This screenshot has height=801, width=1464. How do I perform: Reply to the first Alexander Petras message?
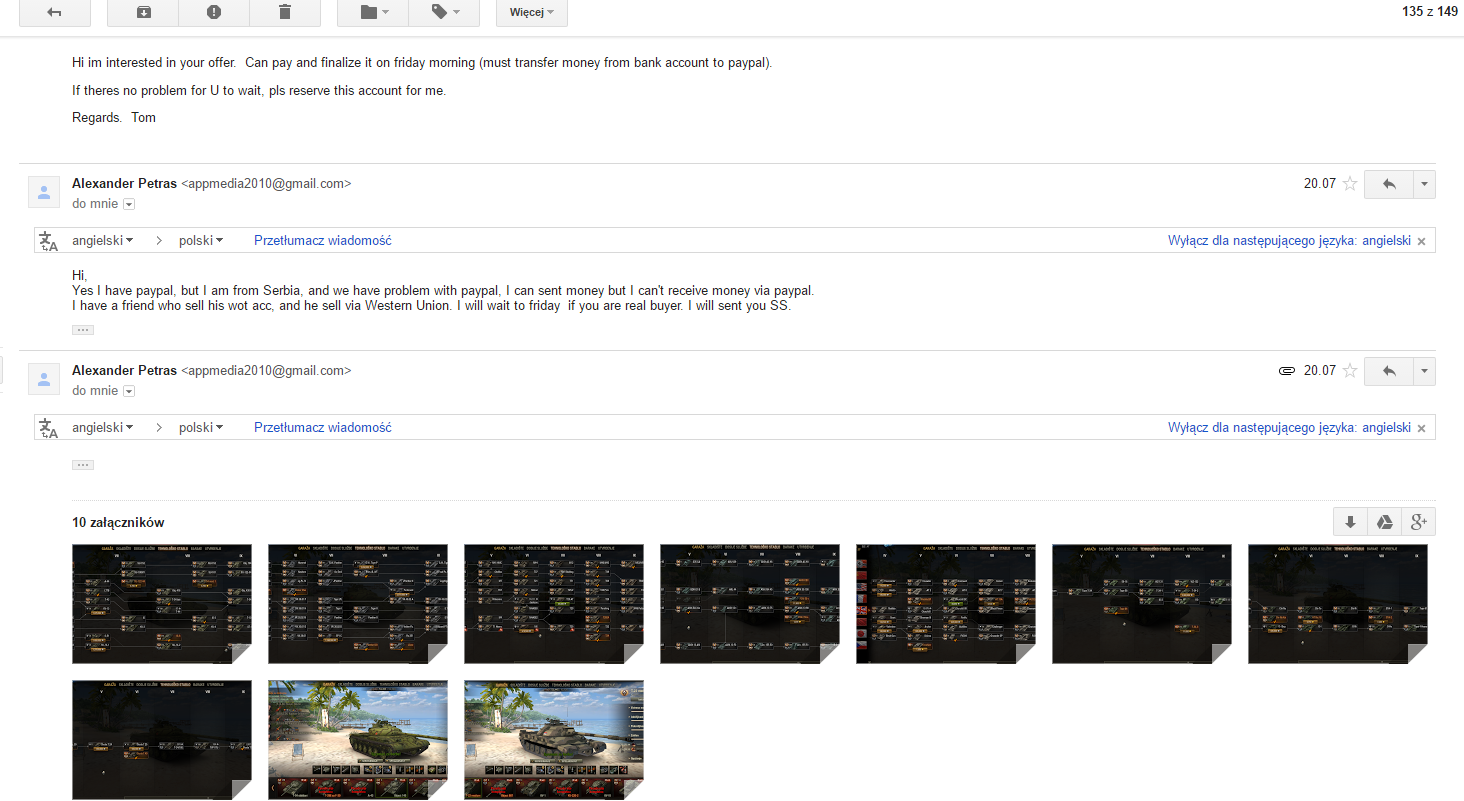click(1388, 184)
